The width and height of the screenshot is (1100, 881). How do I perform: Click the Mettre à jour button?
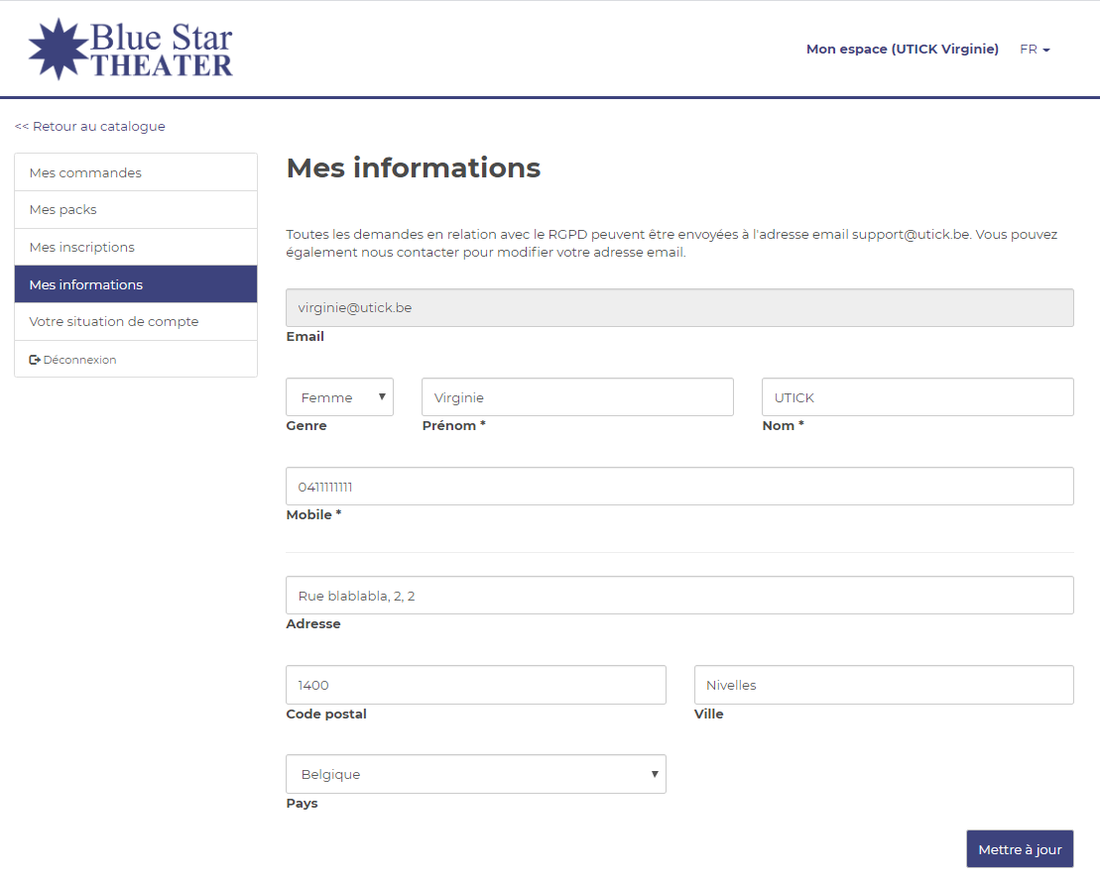coord(1019,849)
